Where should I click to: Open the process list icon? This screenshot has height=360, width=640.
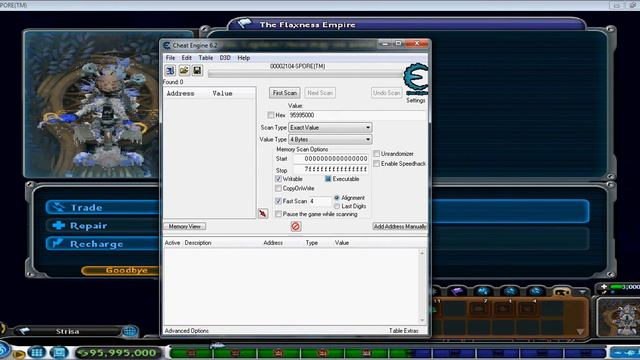[170, 71]
